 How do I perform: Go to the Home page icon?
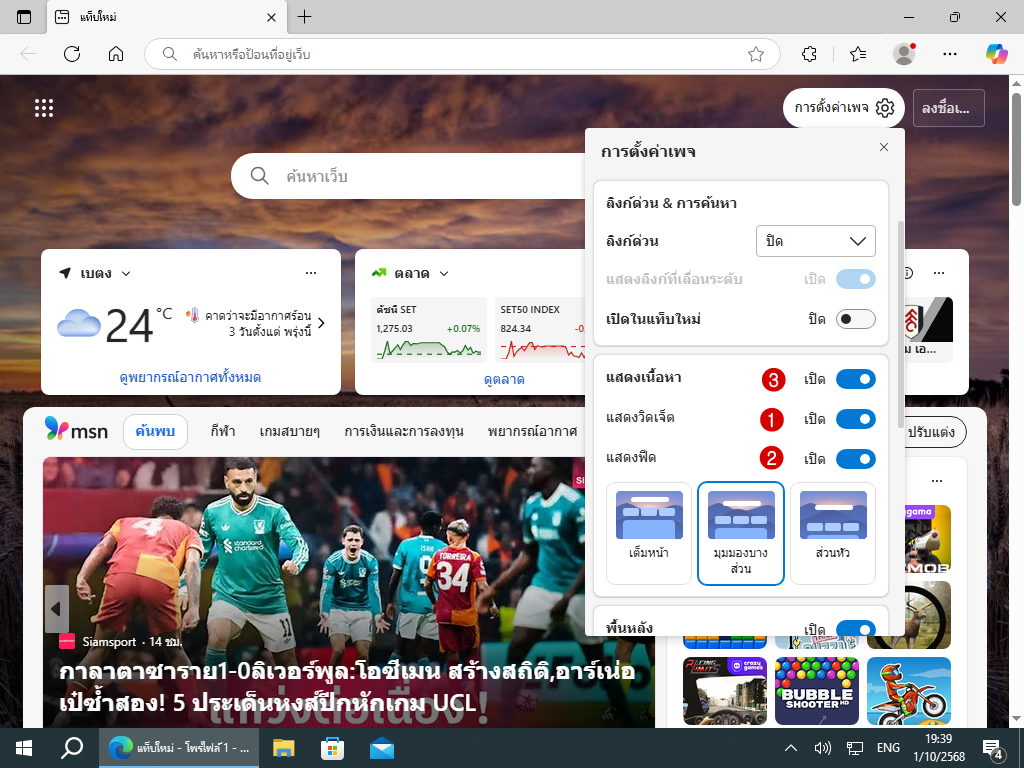116,54
